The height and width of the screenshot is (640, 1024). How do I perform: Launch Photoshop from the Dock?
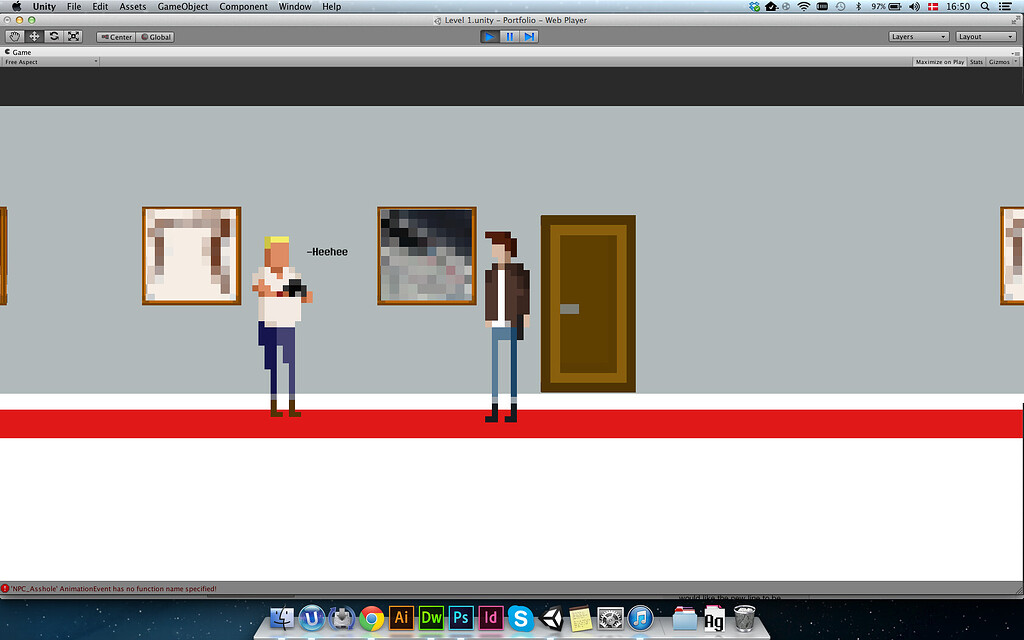pyautogui.click(x=460, y=619)
